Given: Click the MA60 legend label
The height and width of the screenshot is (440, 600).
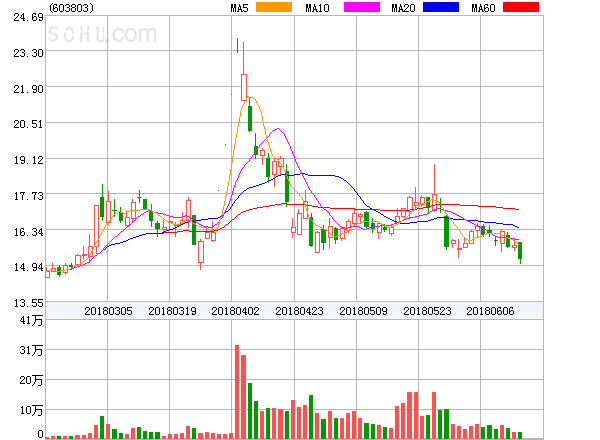Looking at the screenshot, I should click(x=483, y=8).
